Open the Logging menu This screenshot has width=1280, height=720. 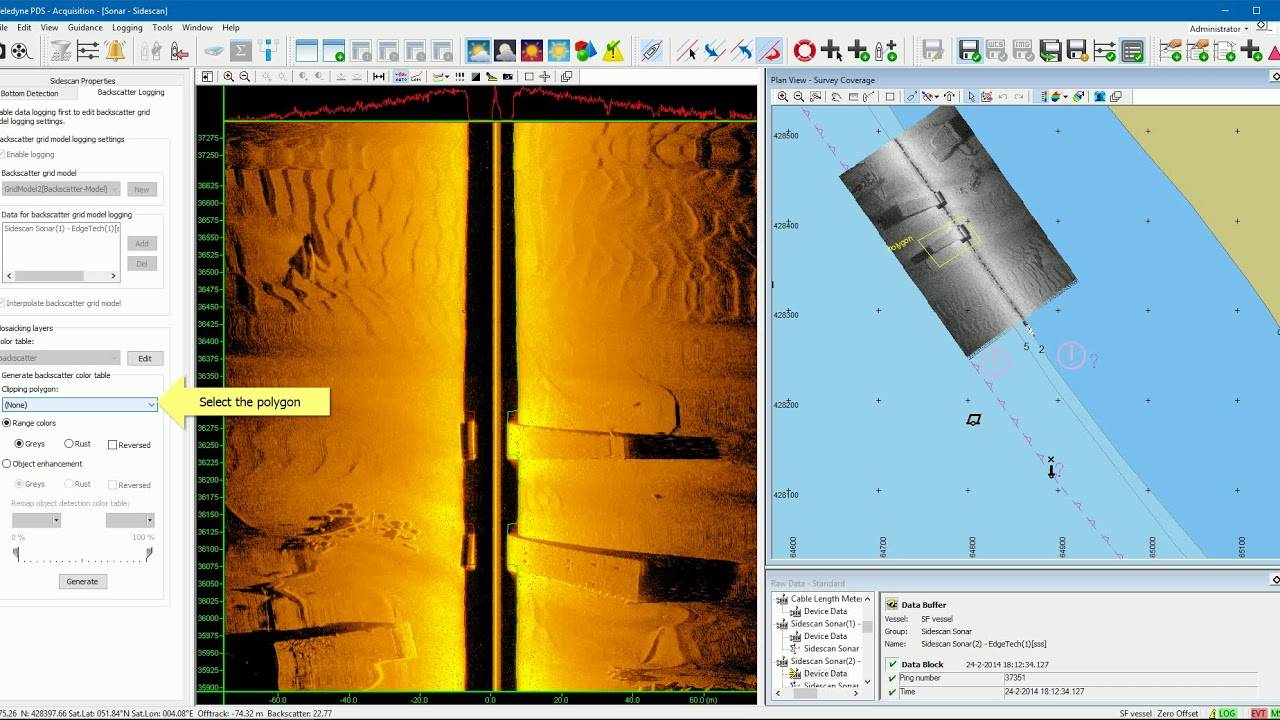pyautogui.click(x=127, y=28)
